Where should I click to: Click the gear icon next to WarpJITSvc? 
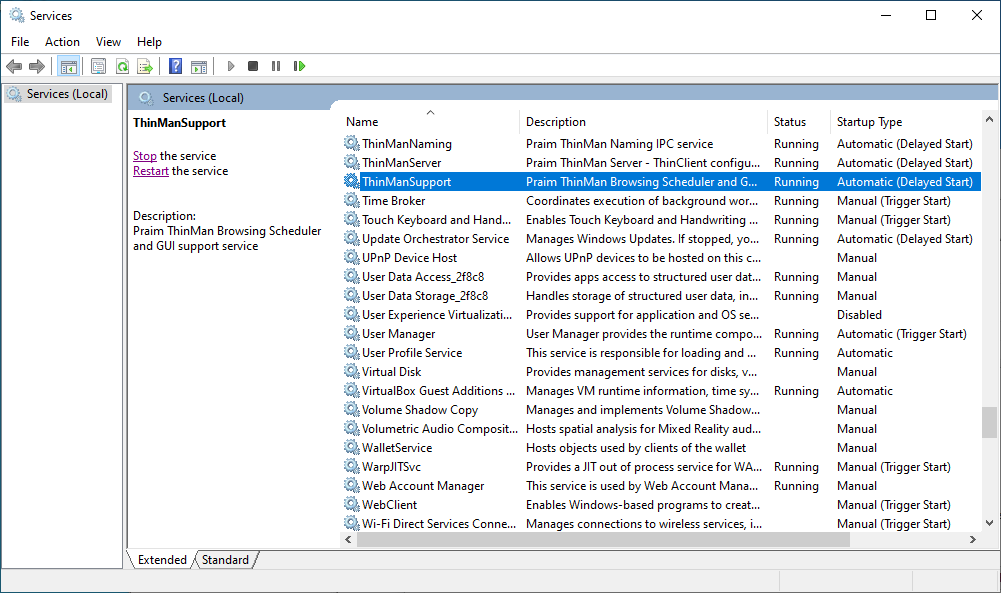pos(352,466)
